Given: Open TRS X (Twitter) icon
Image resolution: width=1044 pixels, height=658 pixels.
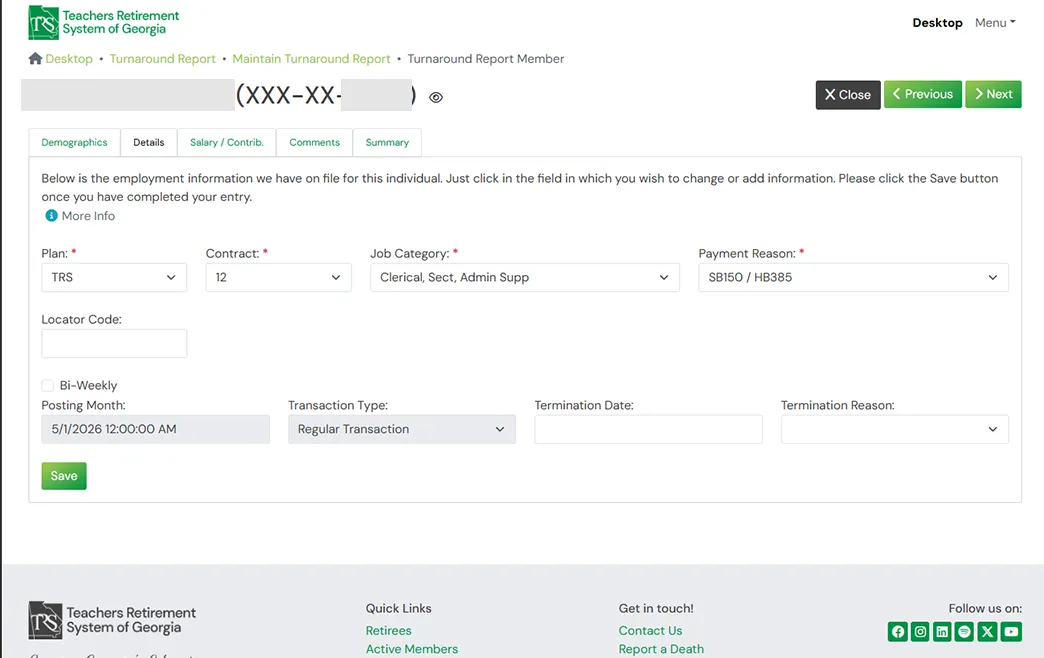Looking at the screenshot, I should 987,631.
